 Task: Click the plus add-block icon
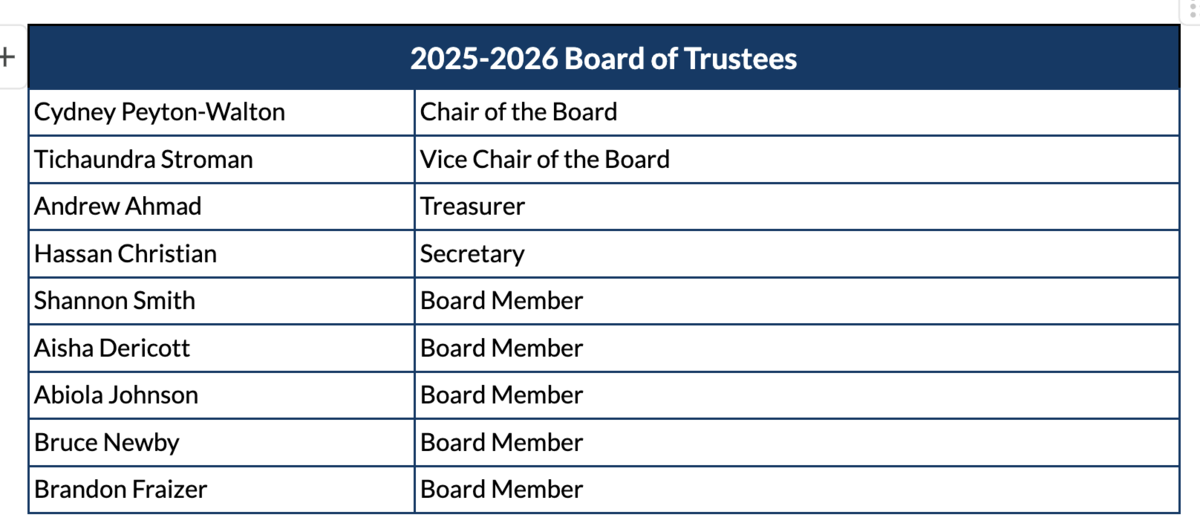8,57
